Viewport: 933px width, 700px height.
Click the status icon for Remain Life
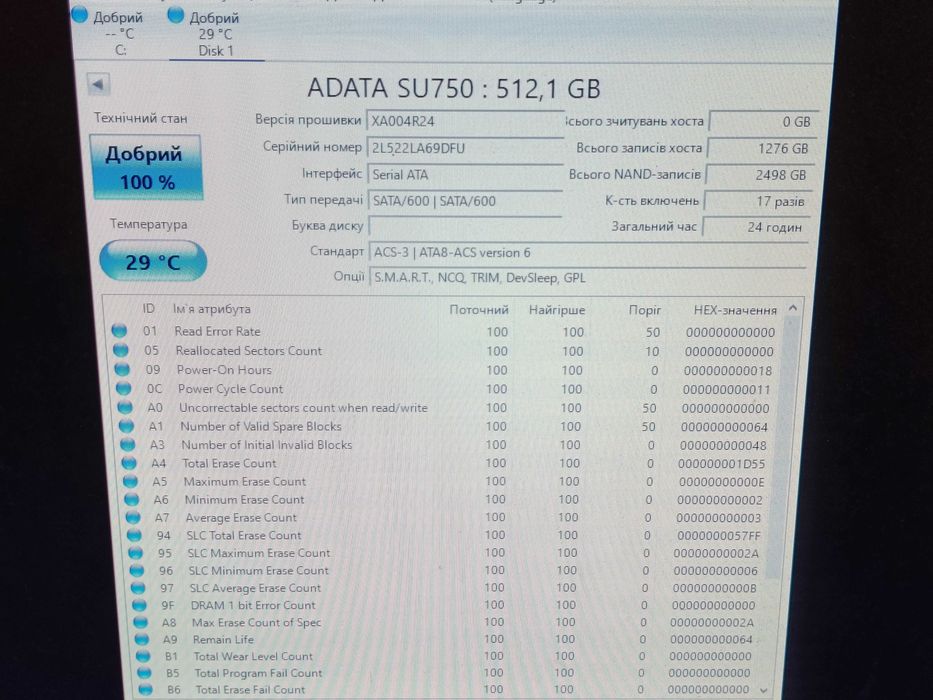tap(142, 639)
